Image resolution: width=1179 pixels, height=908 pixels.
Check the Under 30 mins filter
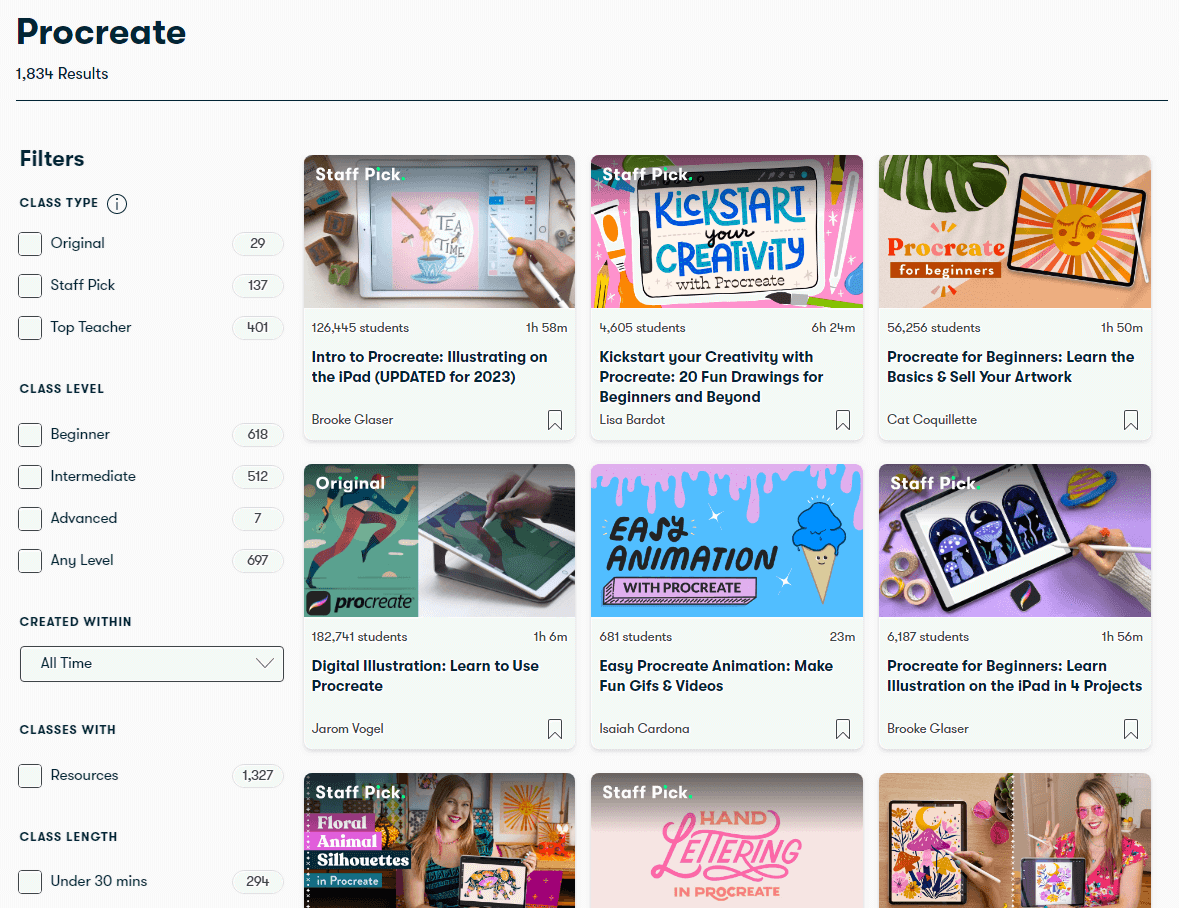pos(30,882)
